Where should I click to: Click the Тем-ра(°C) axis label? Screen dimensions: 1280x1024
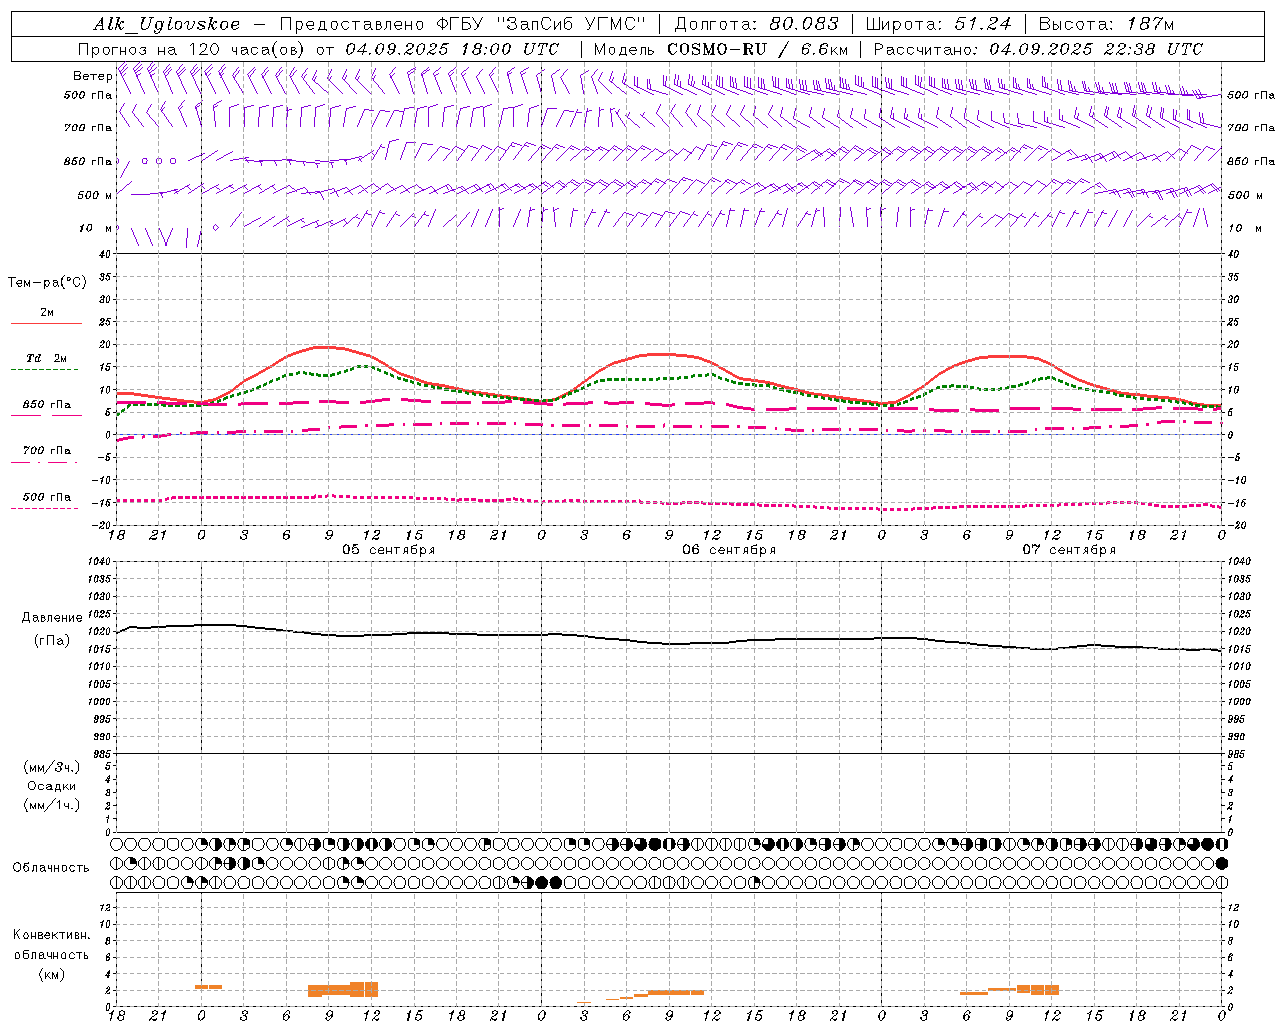point(47,283)
